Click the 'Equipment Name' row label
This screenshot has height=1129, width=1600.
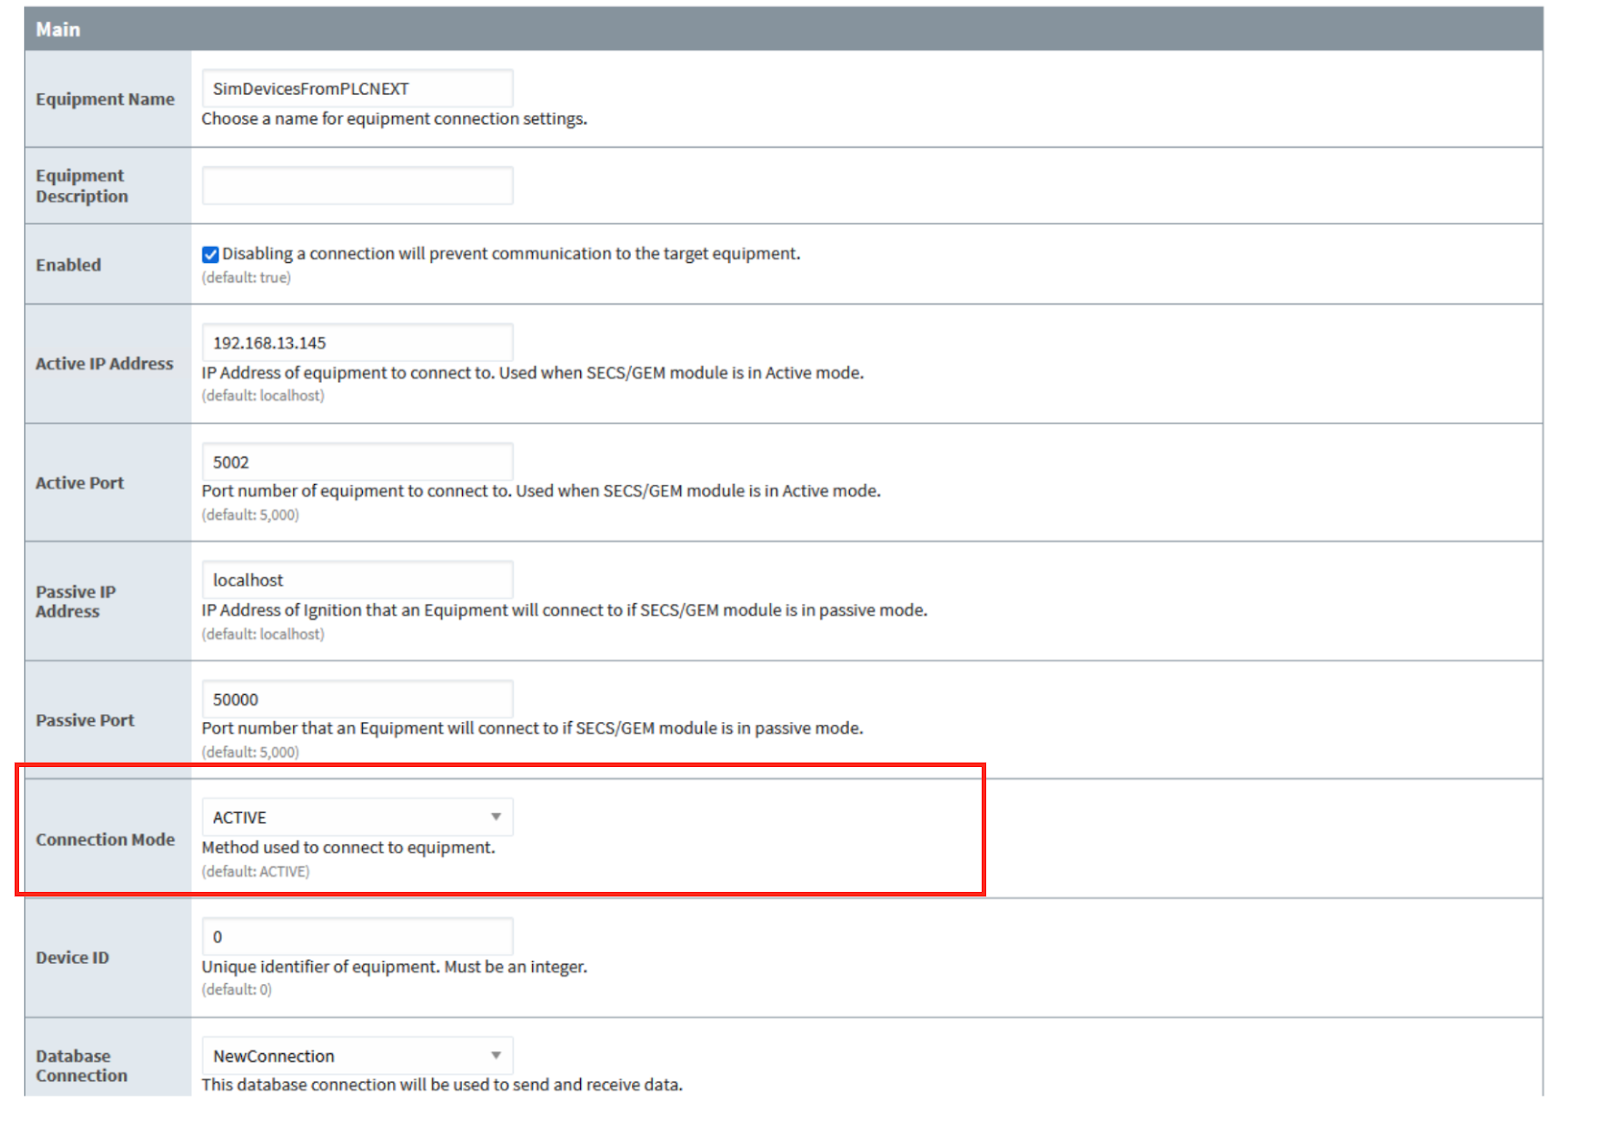click(105, 99)
